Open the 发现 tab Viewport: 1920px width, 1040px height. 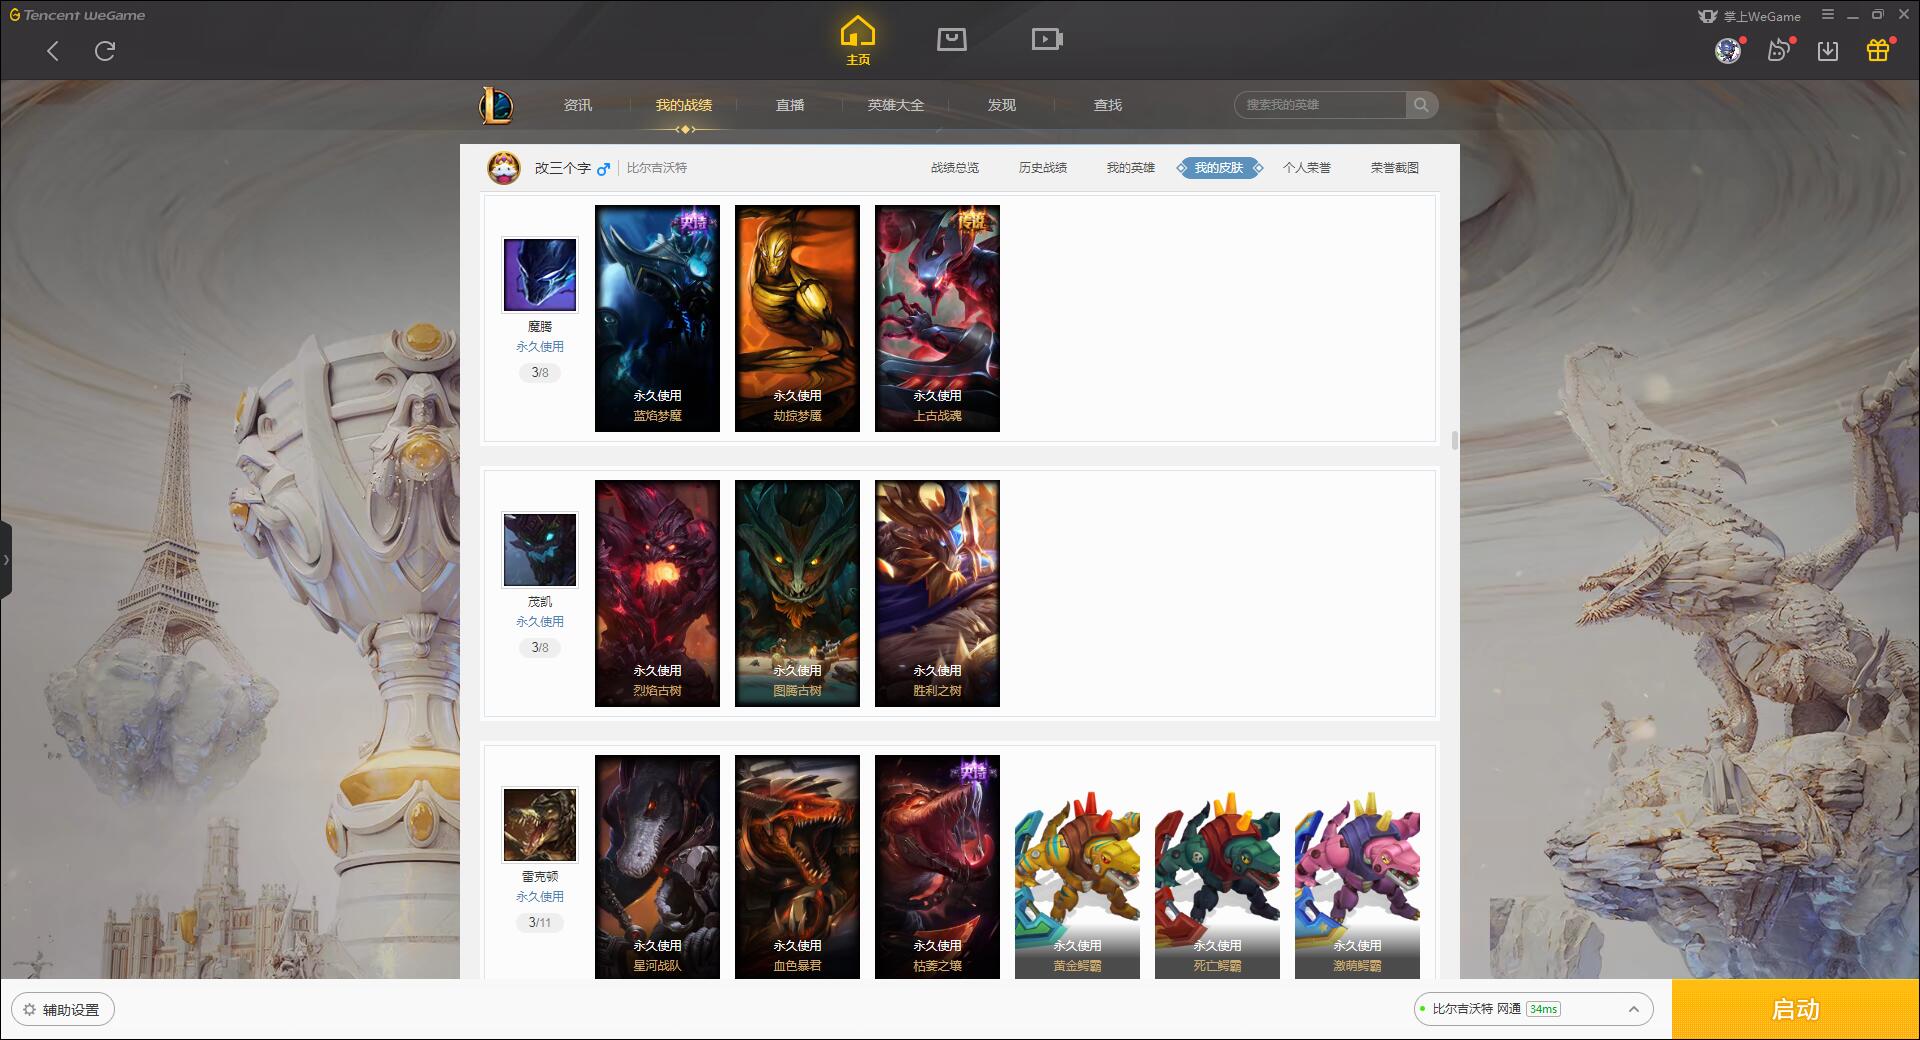point(1002,105)
